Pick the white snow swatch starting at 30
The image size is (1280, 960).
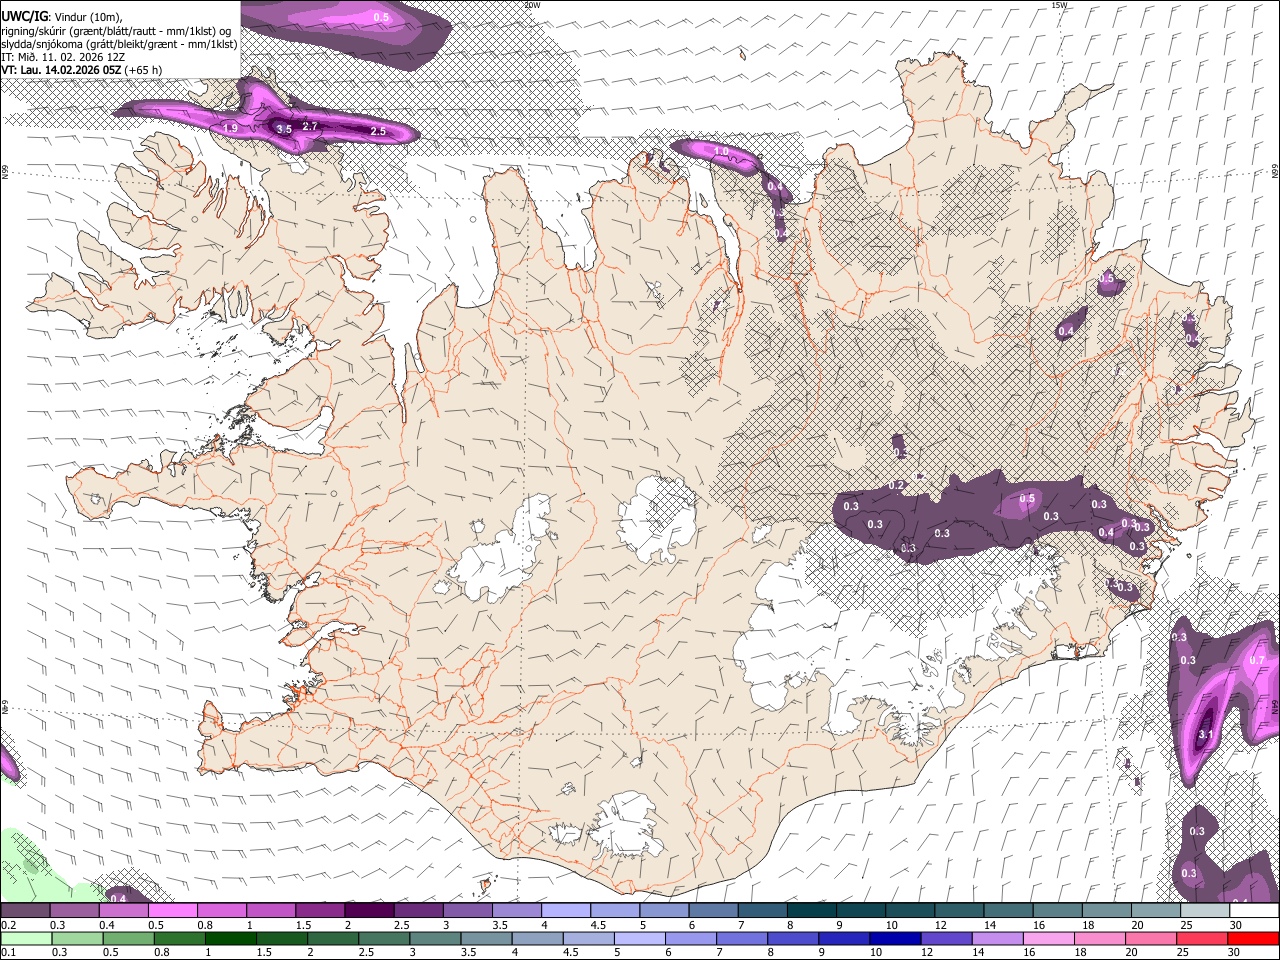pos(1255,911)
